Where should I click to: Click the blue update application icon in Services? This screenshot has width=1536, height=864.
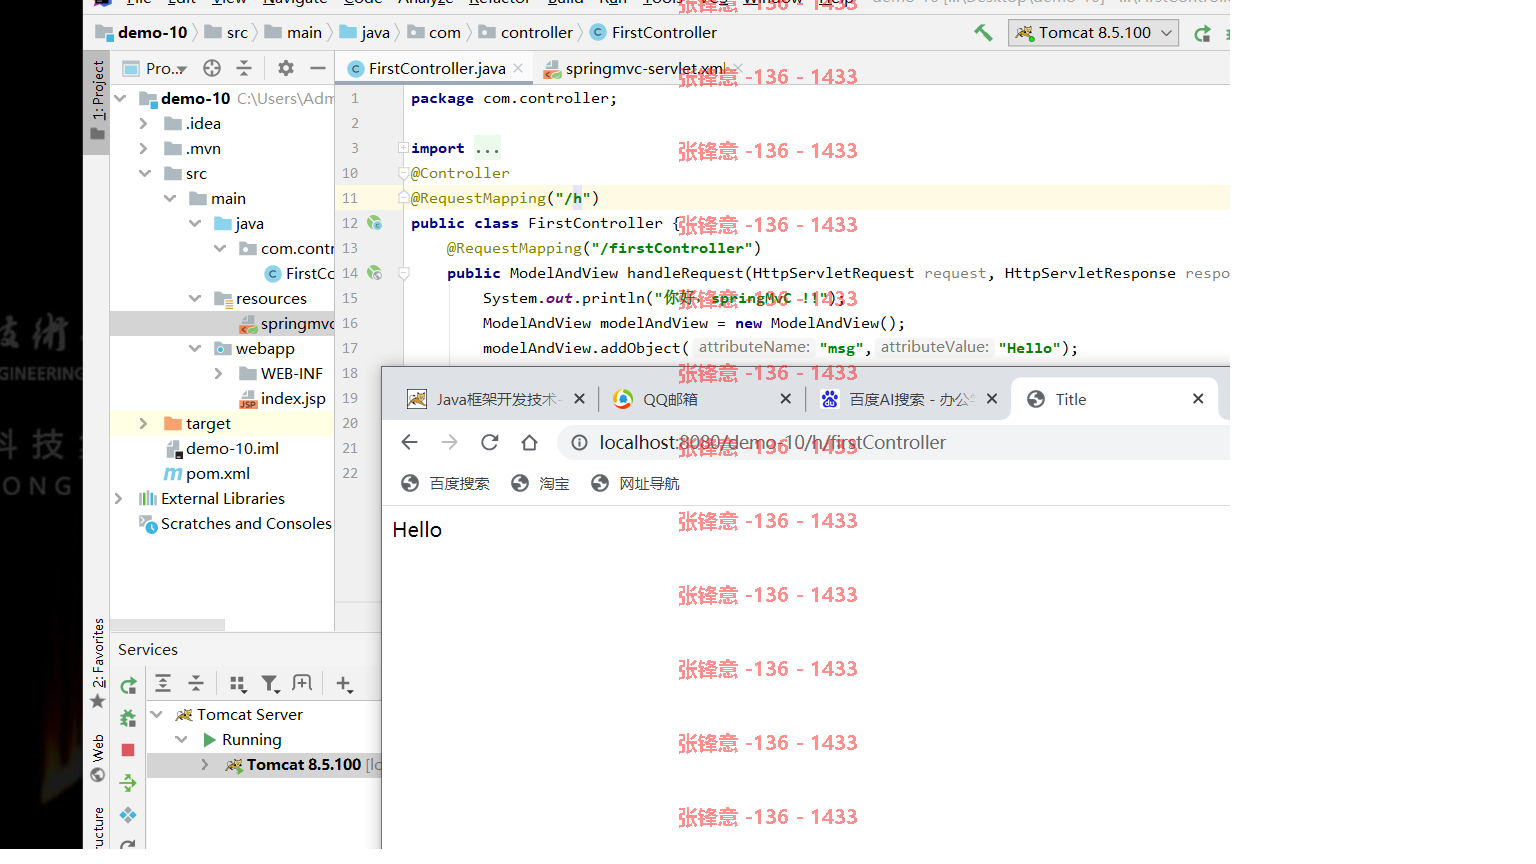point(128,815)
